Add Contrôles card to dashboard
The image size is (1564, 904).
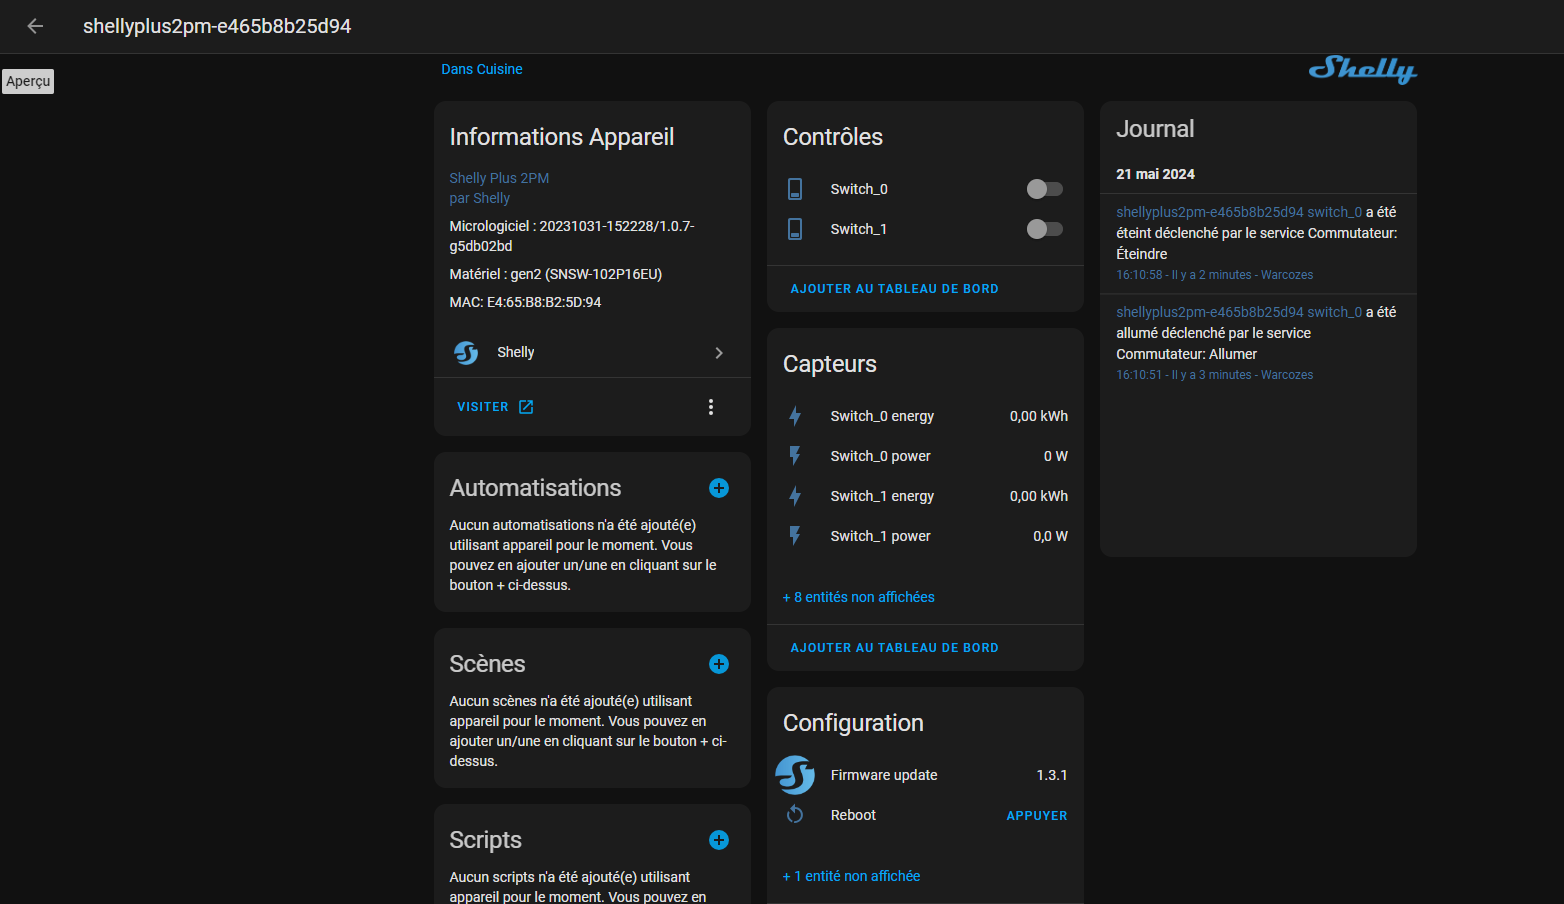tap(895, 289)
